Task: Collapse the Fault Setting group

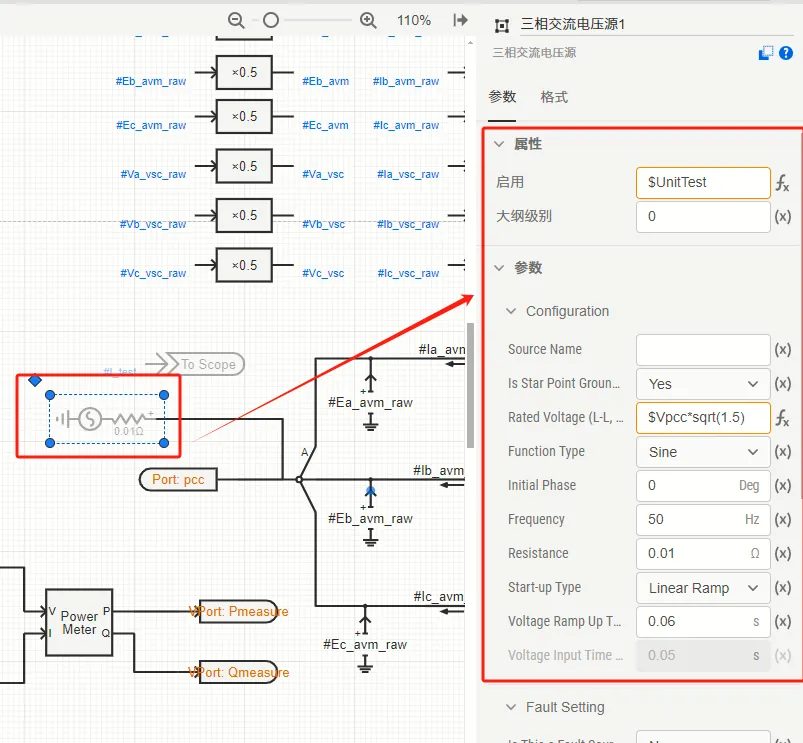Action: point(511,707)
